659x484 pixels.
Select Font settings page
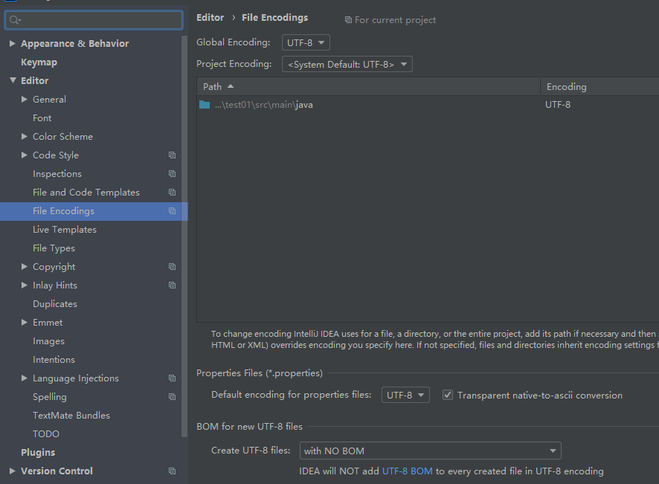(42, 118)
